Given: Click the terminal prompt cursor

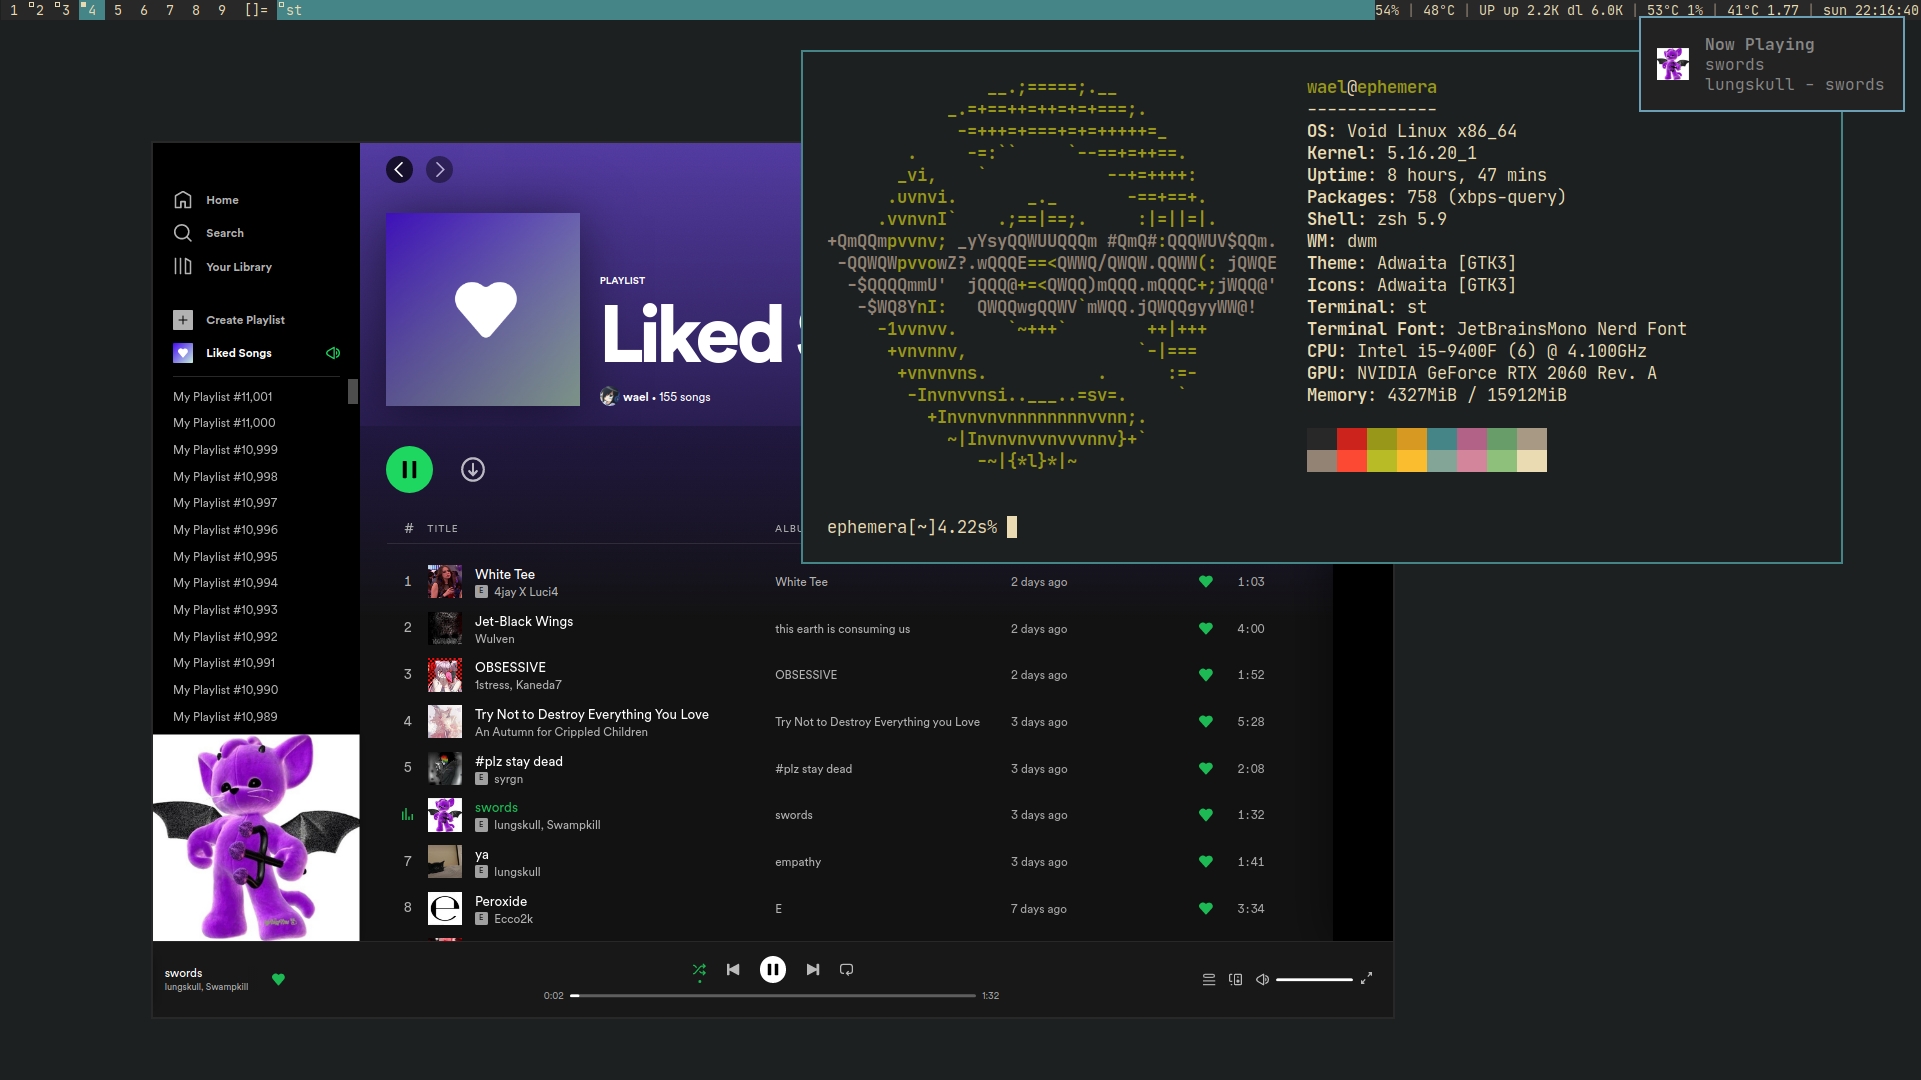Looking at the screenshot, I should pos(1012,527).
